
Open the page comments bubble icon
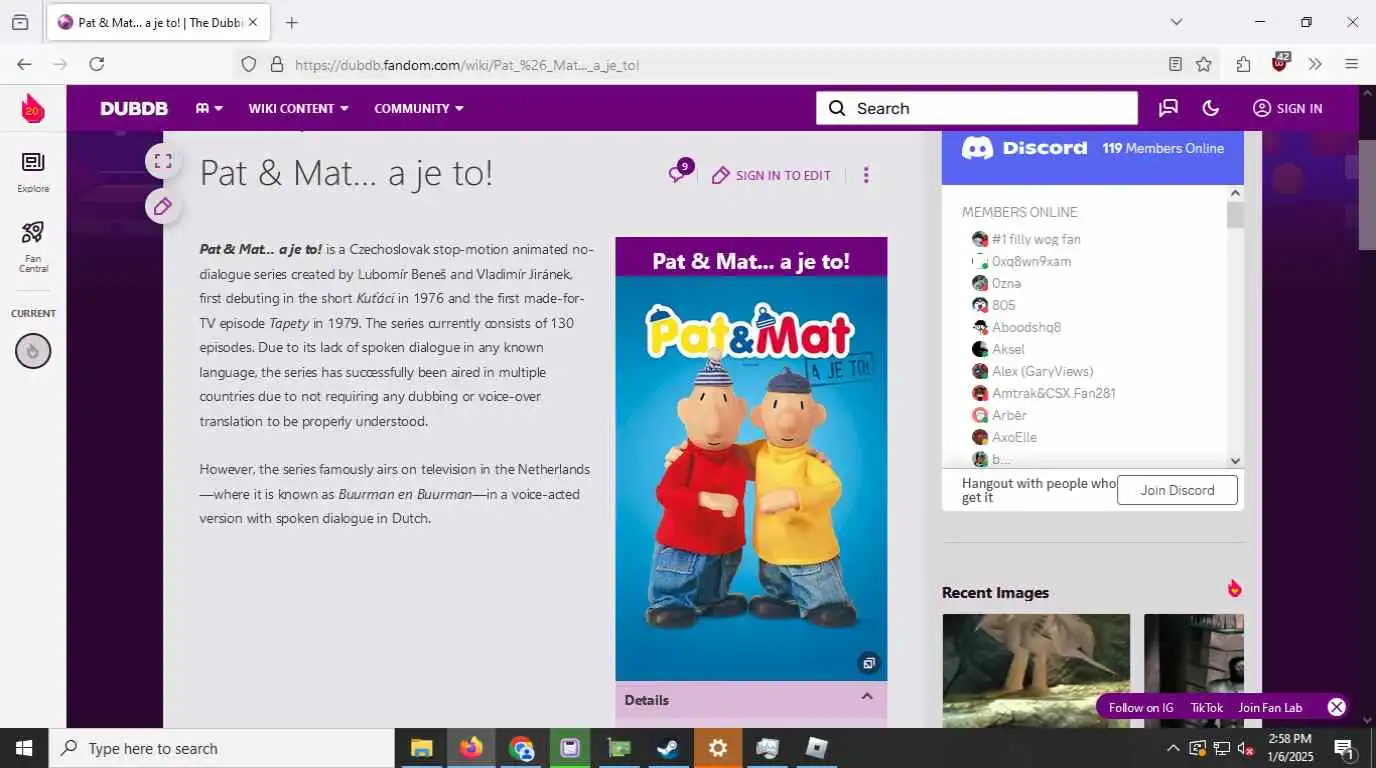[x=680, y=173]
